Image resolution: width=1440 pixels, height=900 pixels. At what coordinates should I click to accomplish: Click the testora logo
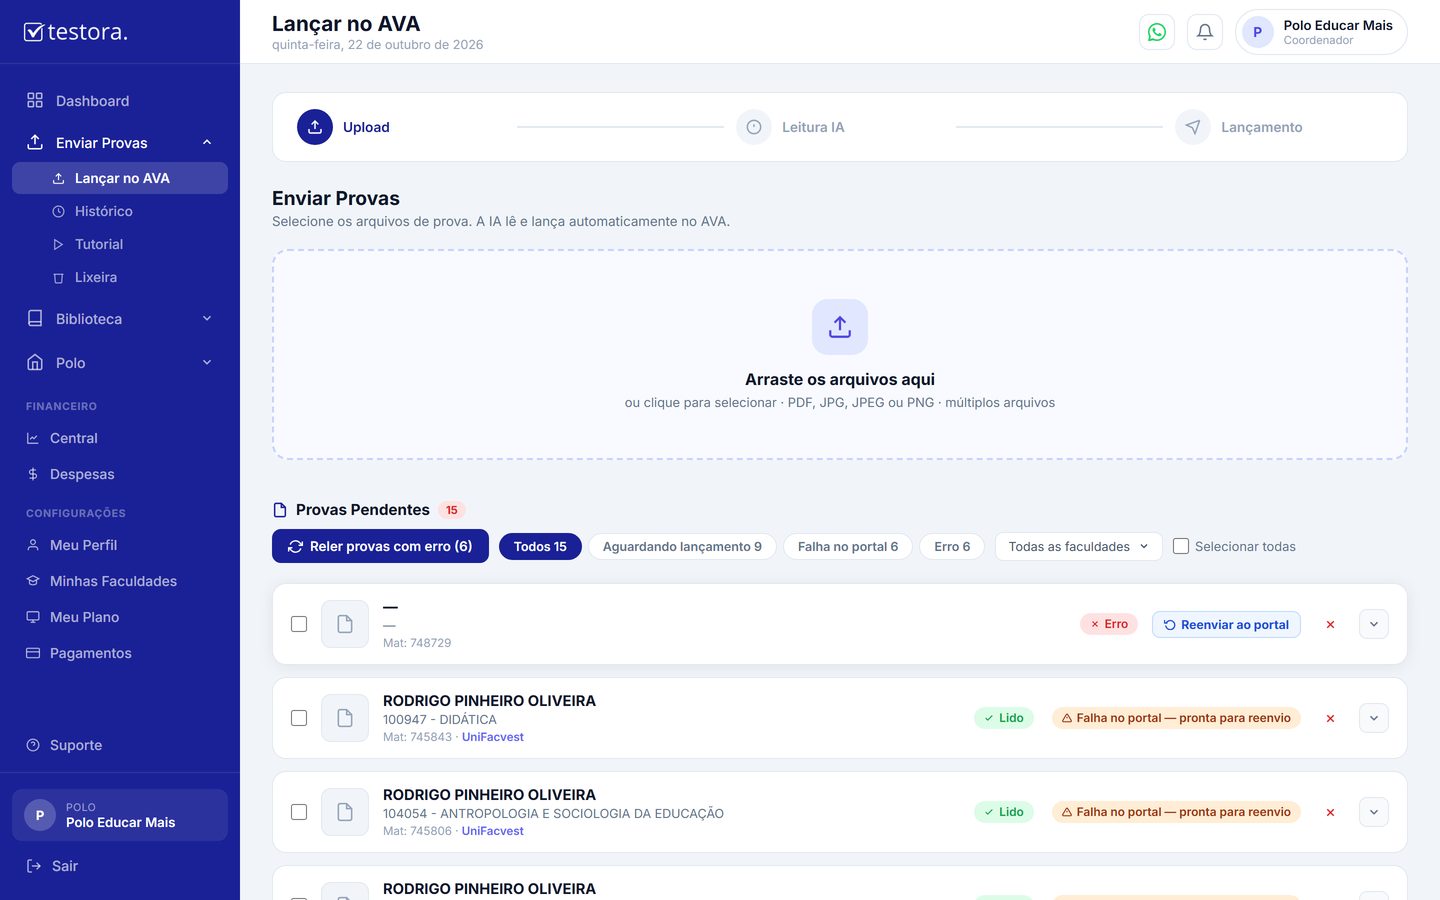pos(76,32)
